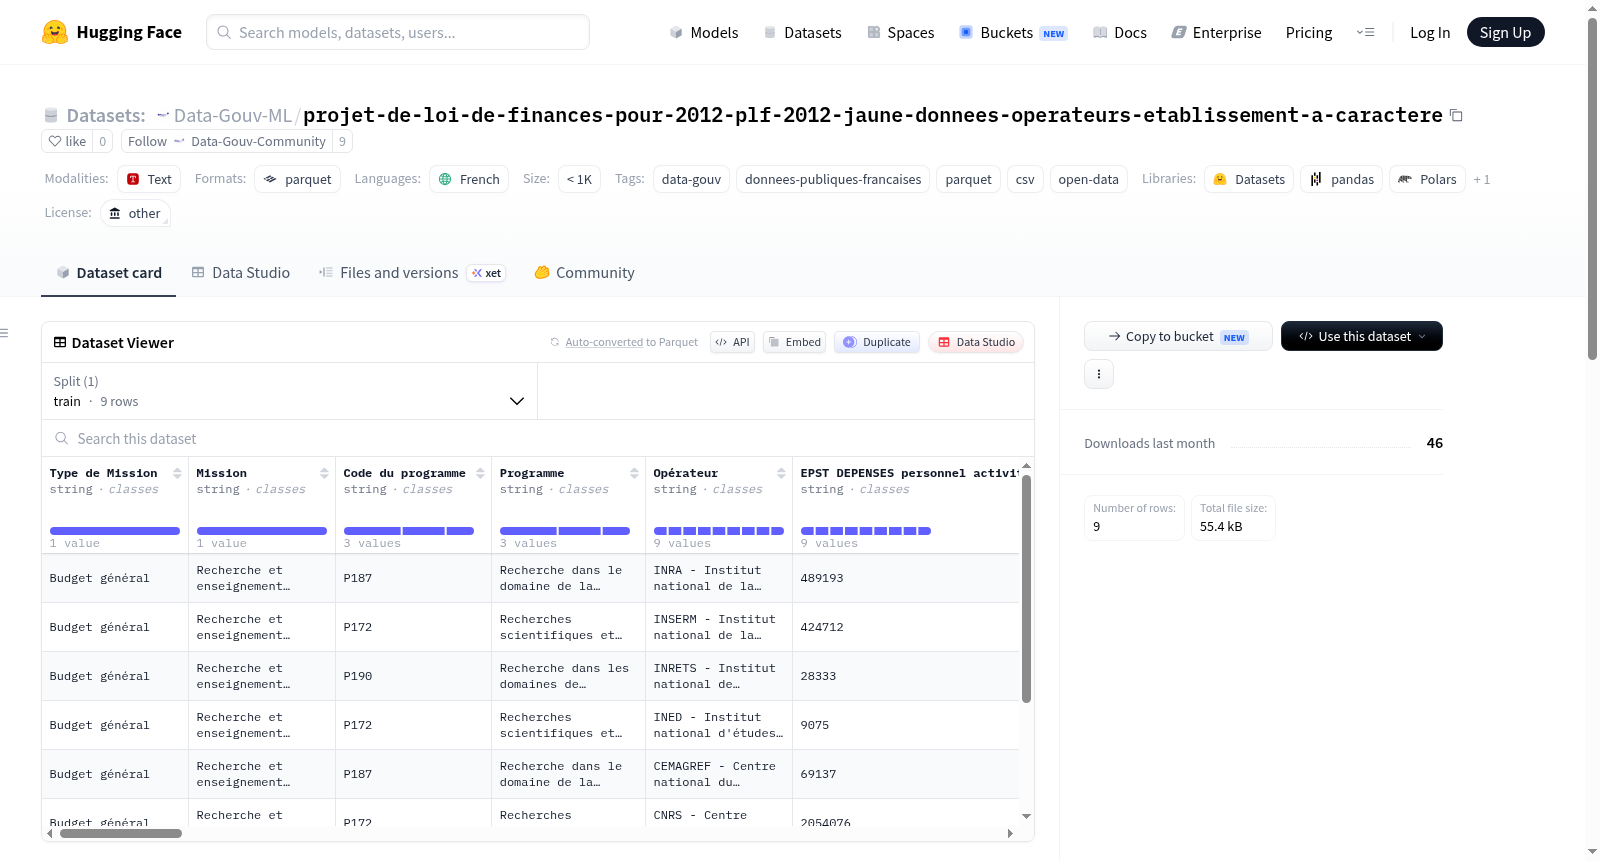Open the Buckets menu item
Image resolution: width=1600 pixels, height=861 pixels.
(1013, 32)
